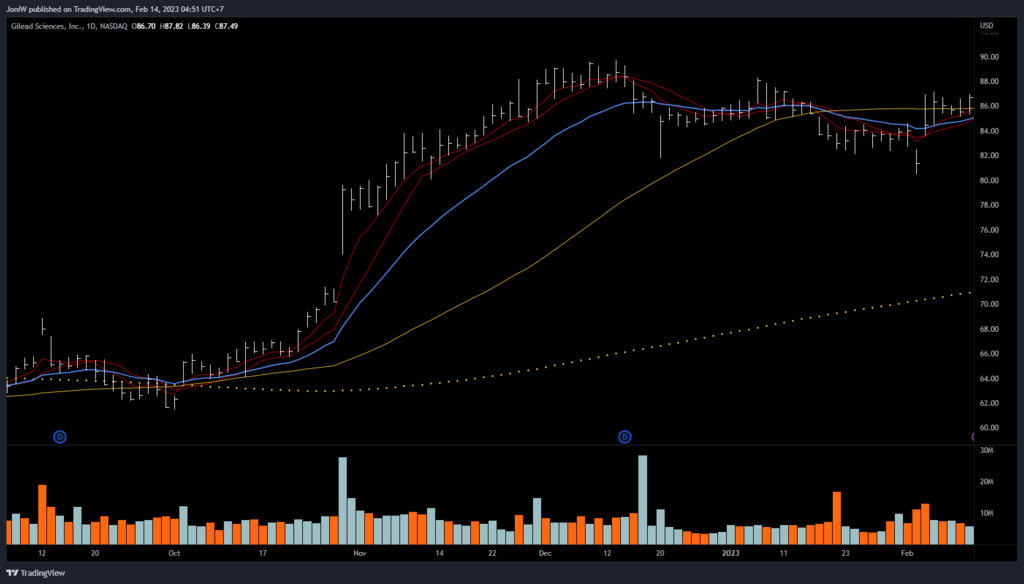Click the 60.00 price axis label
Viewport: 1024px width, 584px height.
click(989, 428)
